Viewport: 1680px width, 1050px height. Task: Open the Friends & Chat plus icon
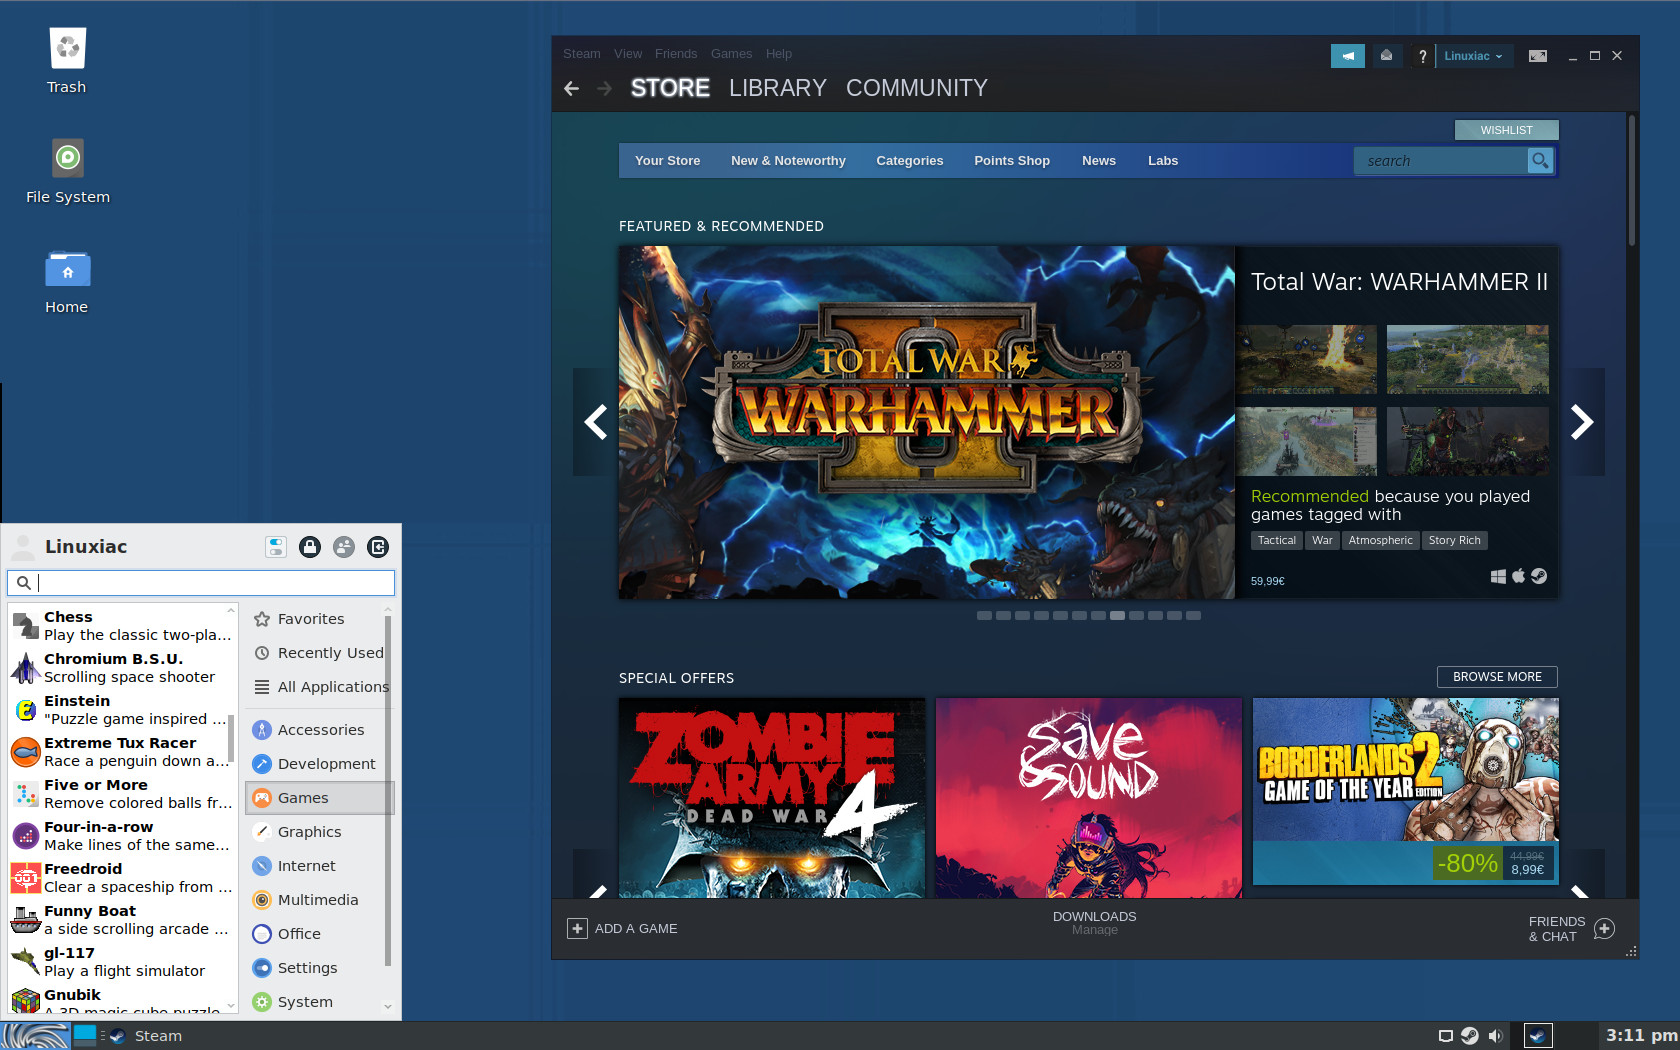1604,929
